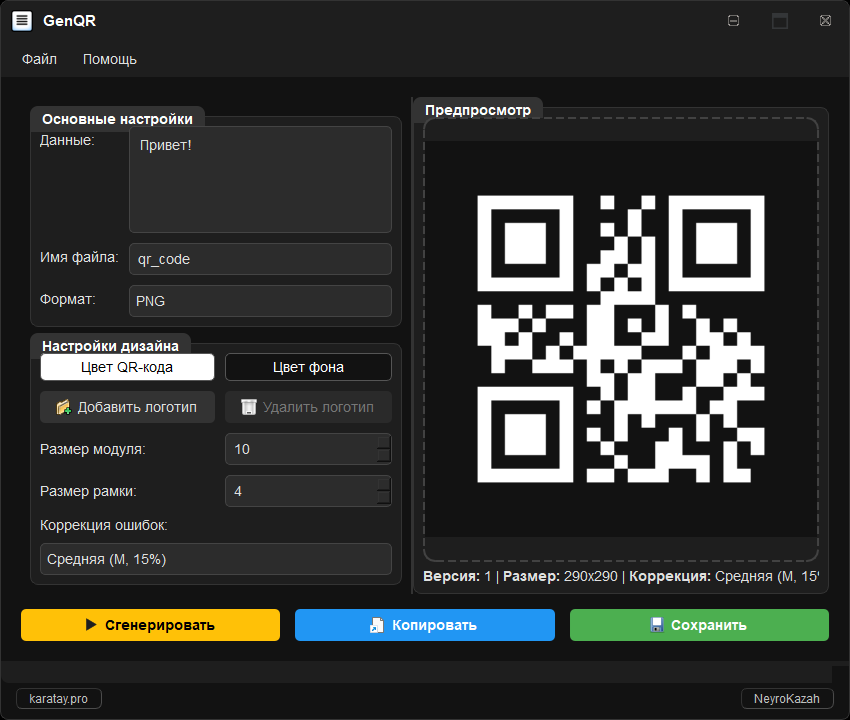Click the blue Копировать button
This screenshot has width=850, height=720.
pos(424,625)
